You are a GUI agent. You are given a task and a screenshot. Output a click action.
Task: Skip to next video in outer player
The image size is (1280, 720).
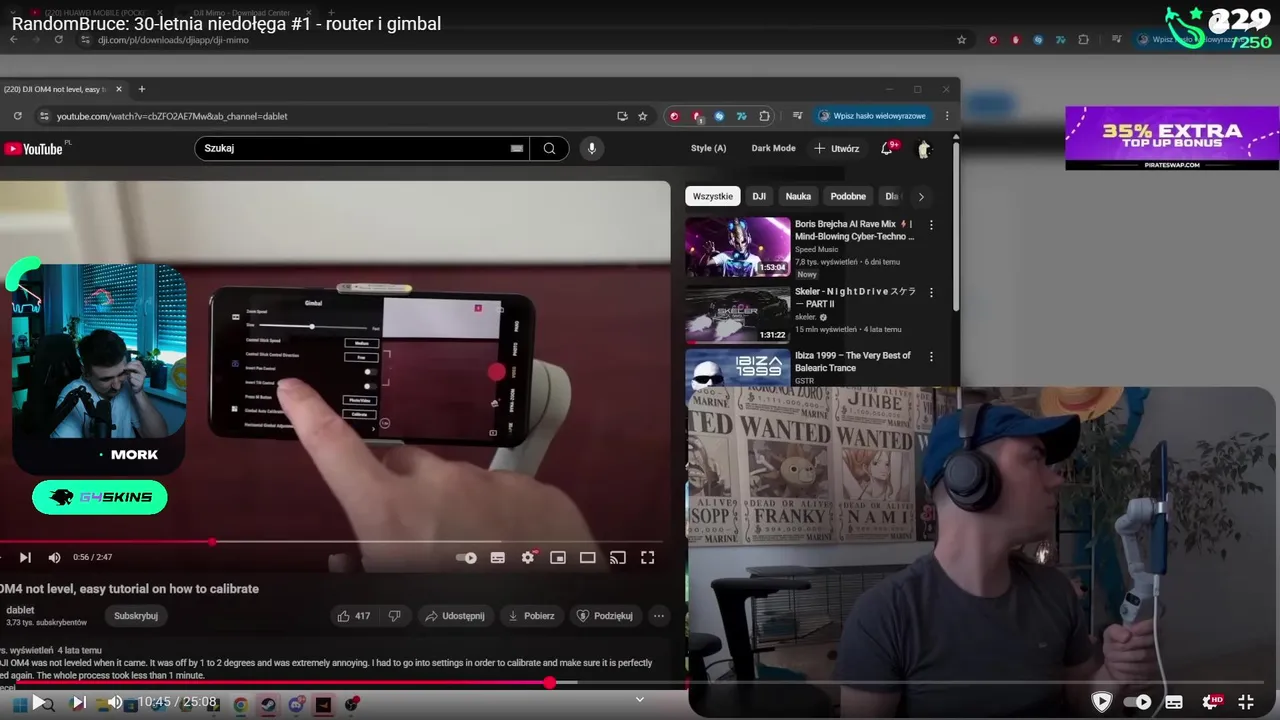(78, 703)
